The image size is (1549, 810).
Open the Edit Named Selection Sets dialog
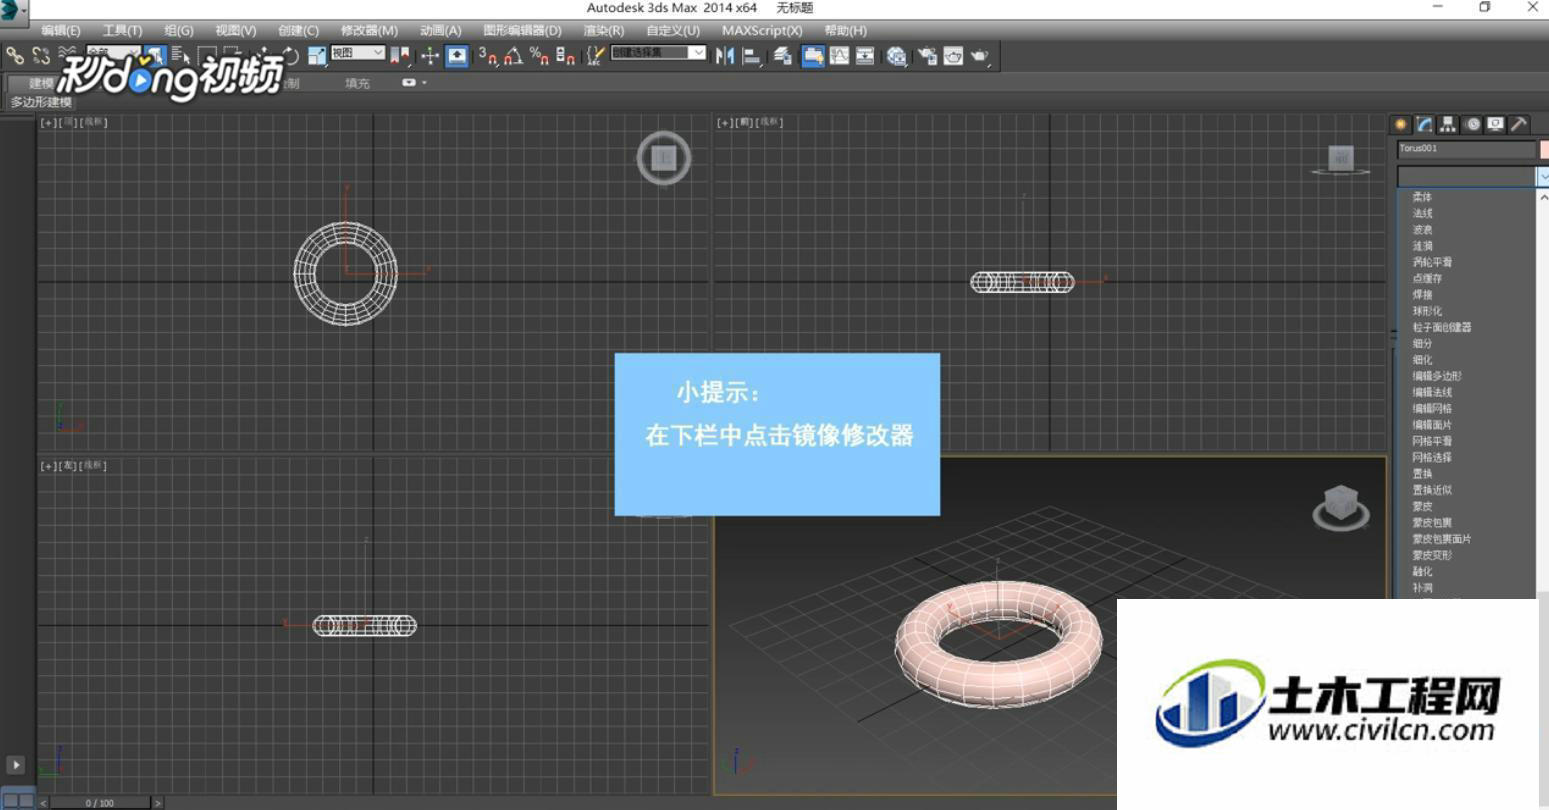pos(595,56)
